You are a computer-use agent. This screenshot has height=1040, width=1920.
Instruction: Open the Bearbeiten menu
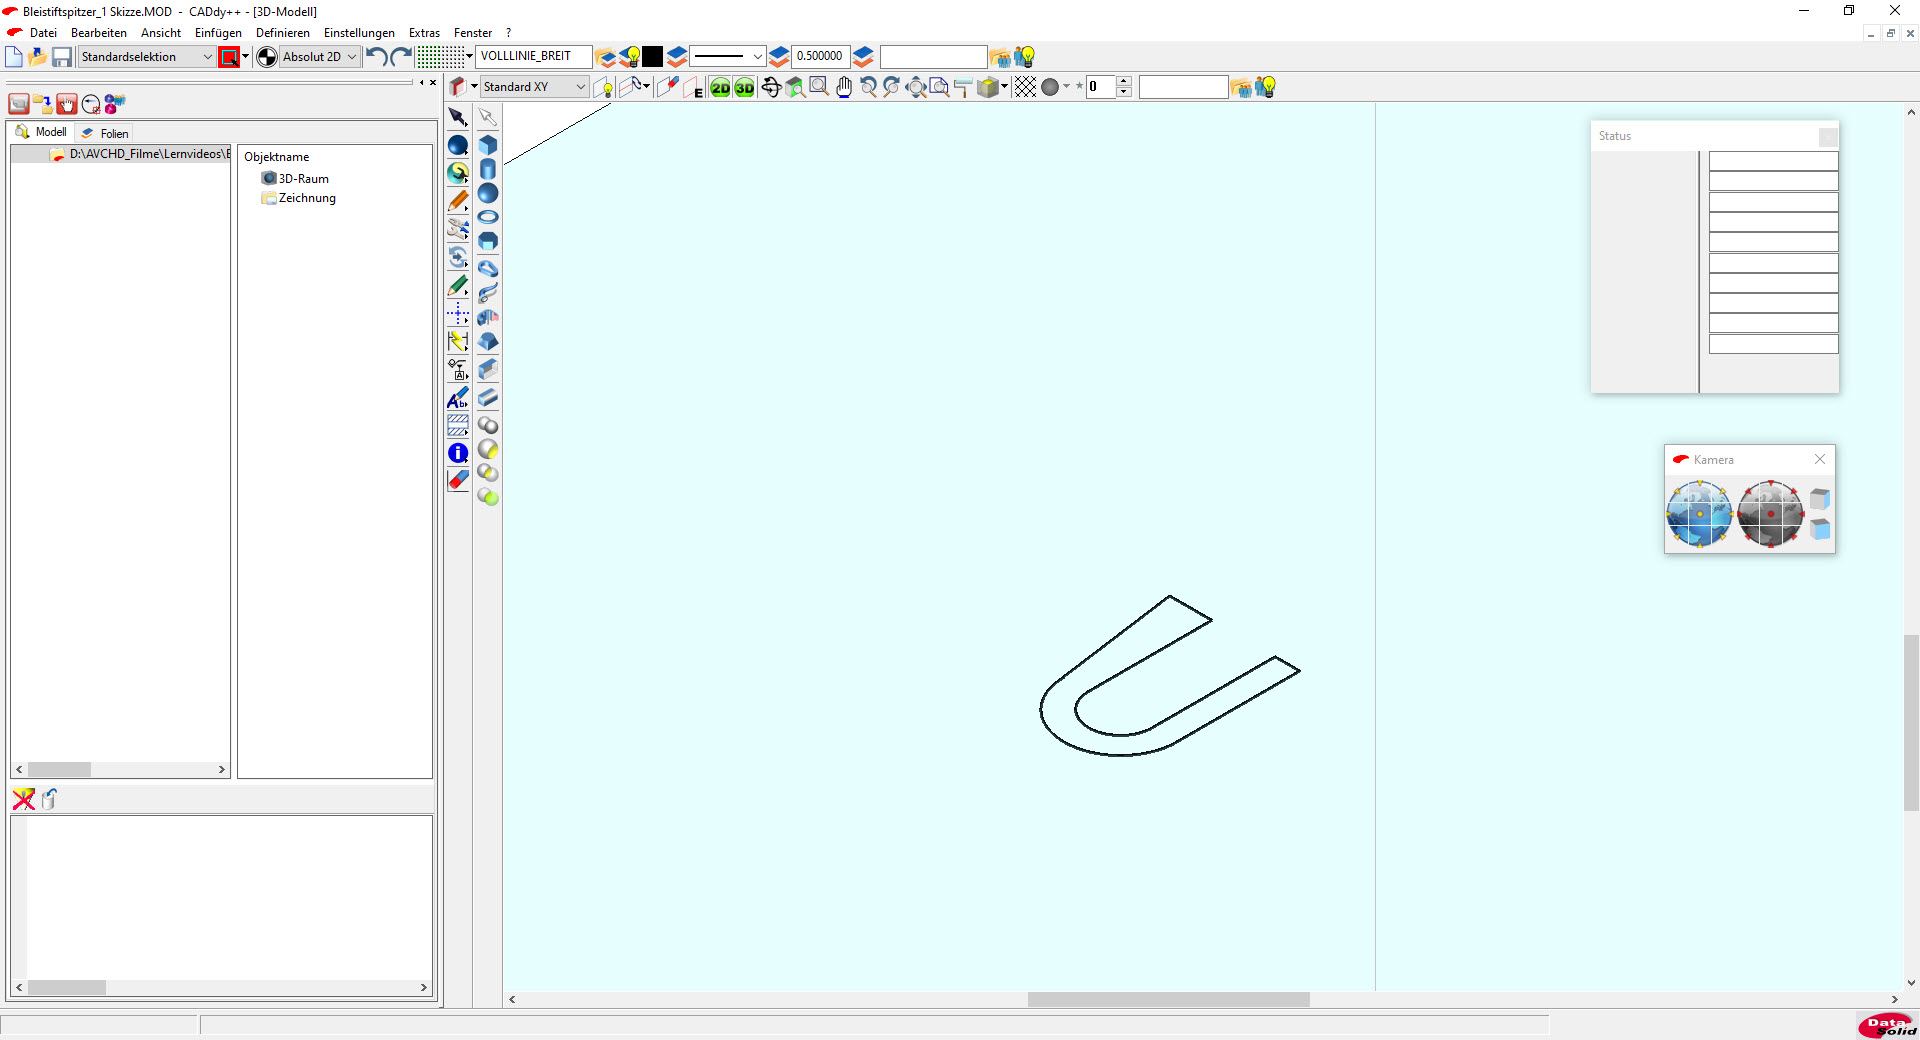pyautogui.click(x=99, y=33)
